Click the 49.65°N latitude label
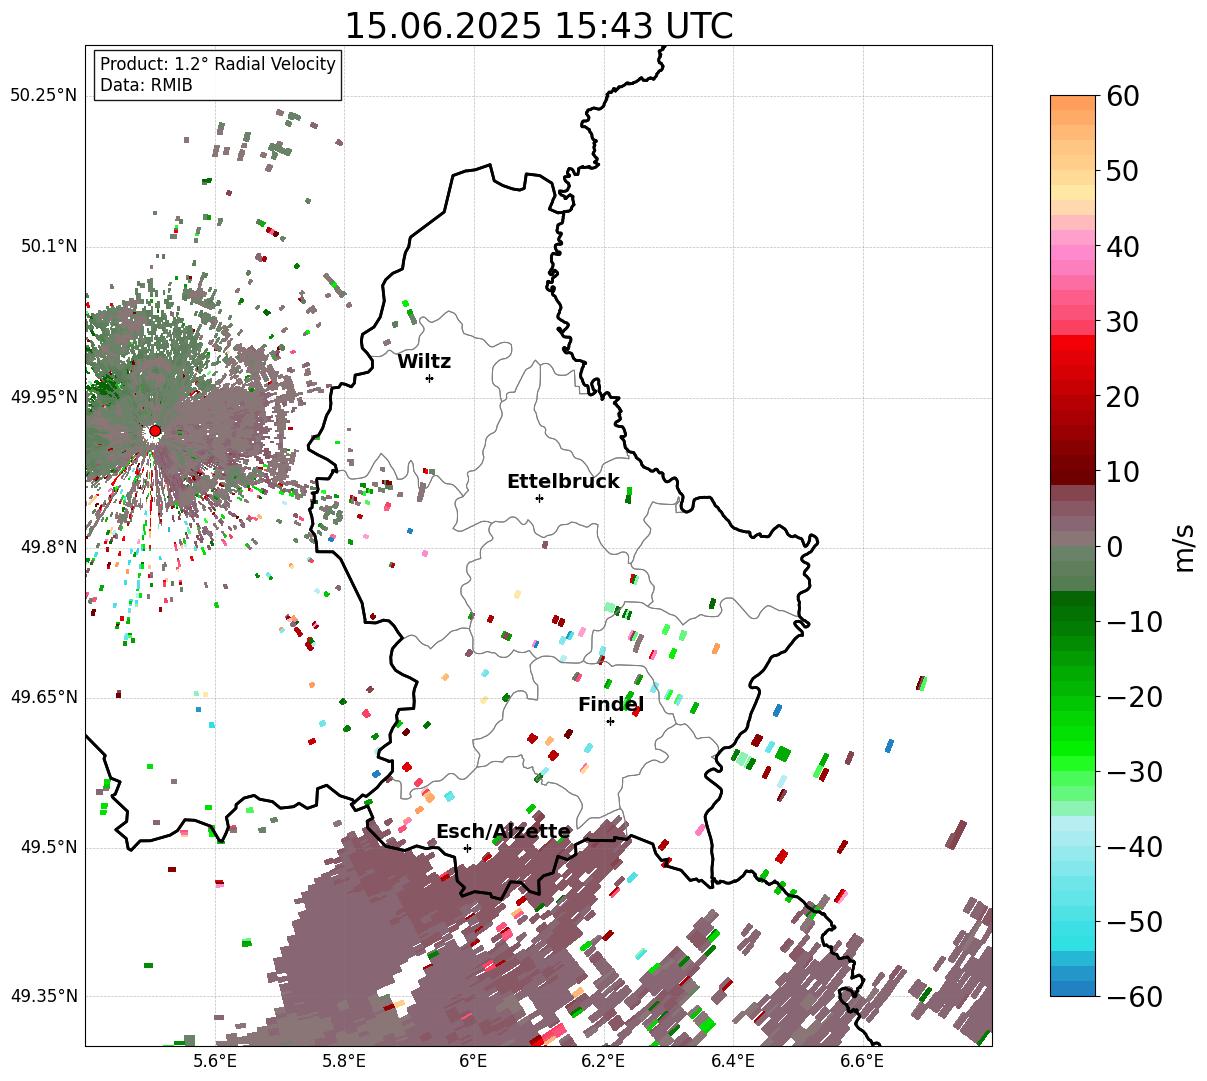The image size is (1207, 1081). click(x=43, y=697)
